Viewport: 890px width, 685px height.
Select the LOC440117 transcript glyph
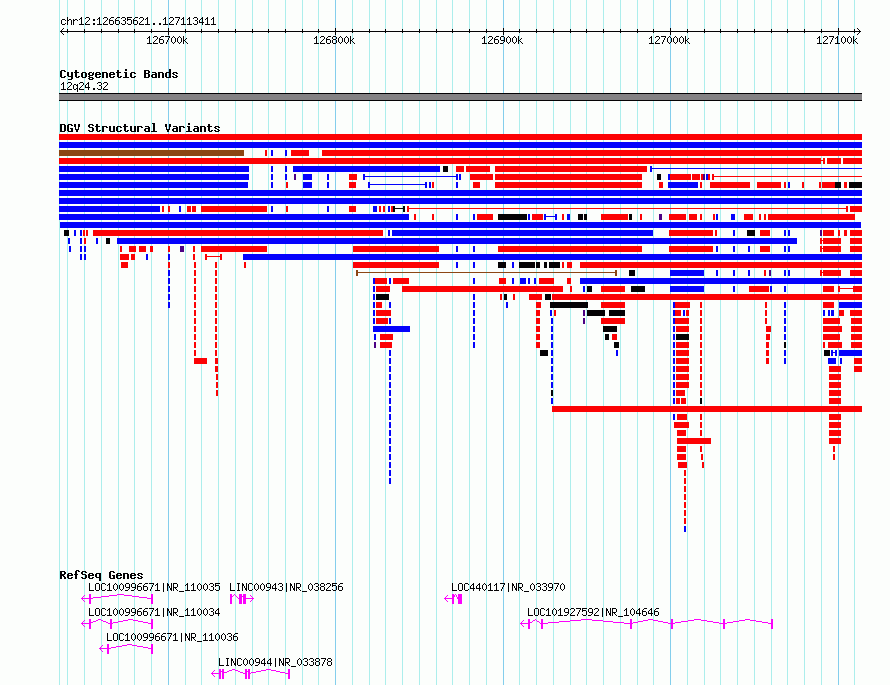[x=453, y=599]
